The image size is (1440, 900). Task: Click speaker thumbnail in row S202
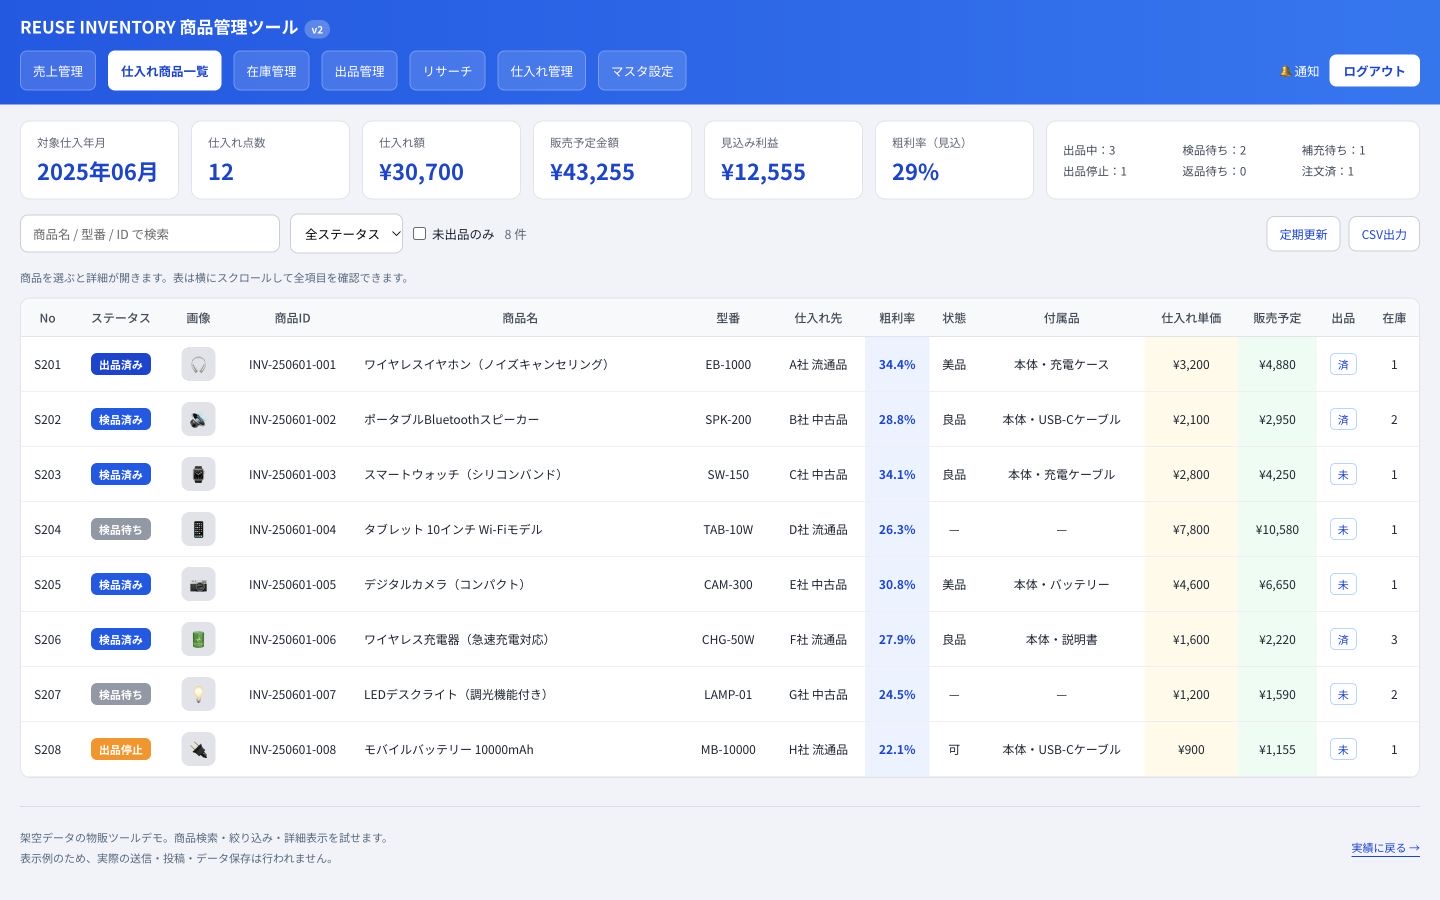tap(198, 419)
